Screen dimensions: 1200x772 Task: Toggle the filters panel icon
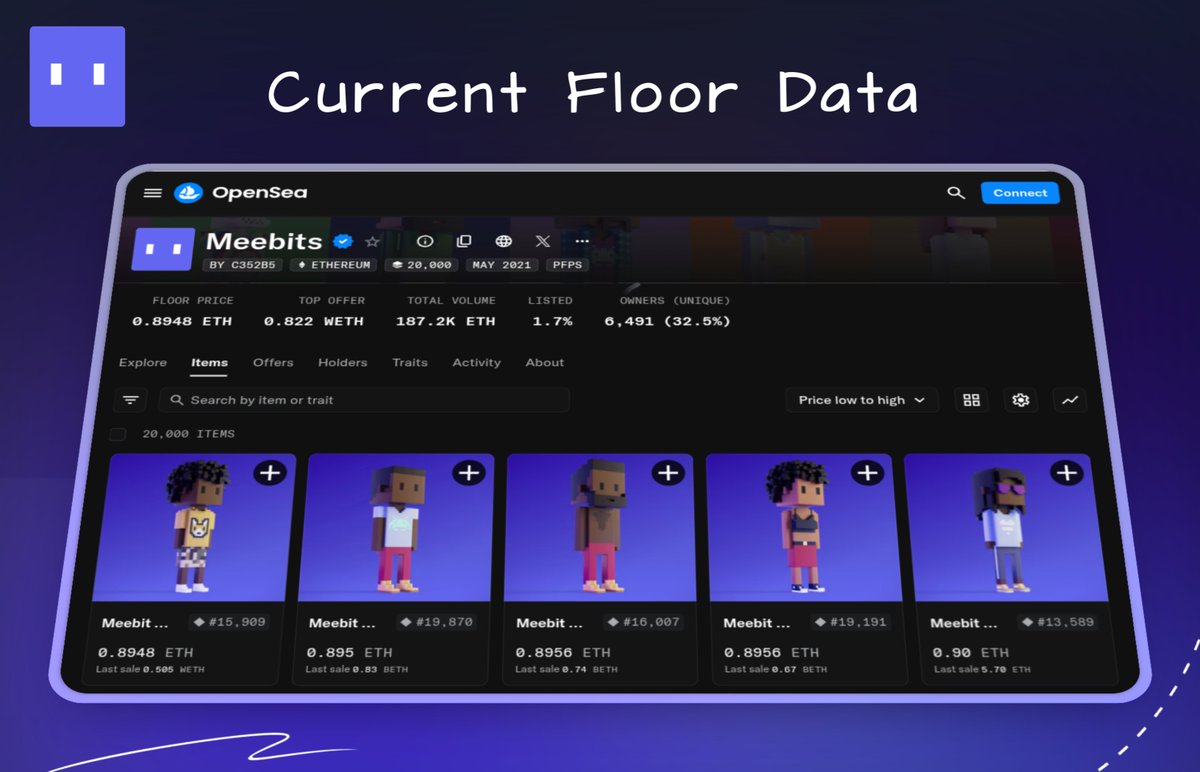point(130,400)
